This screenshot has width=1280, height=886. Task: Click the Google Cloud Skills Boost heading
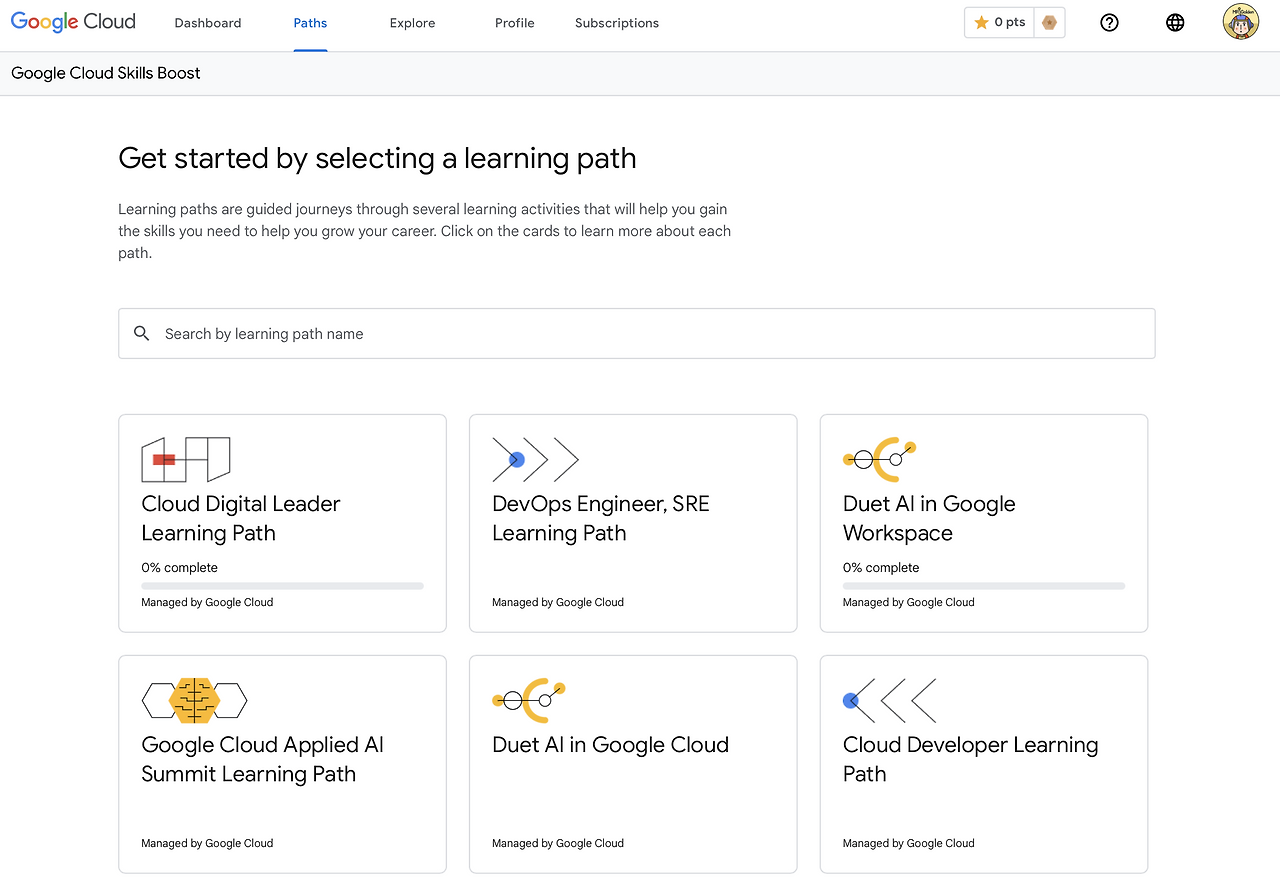coord(106,73)
